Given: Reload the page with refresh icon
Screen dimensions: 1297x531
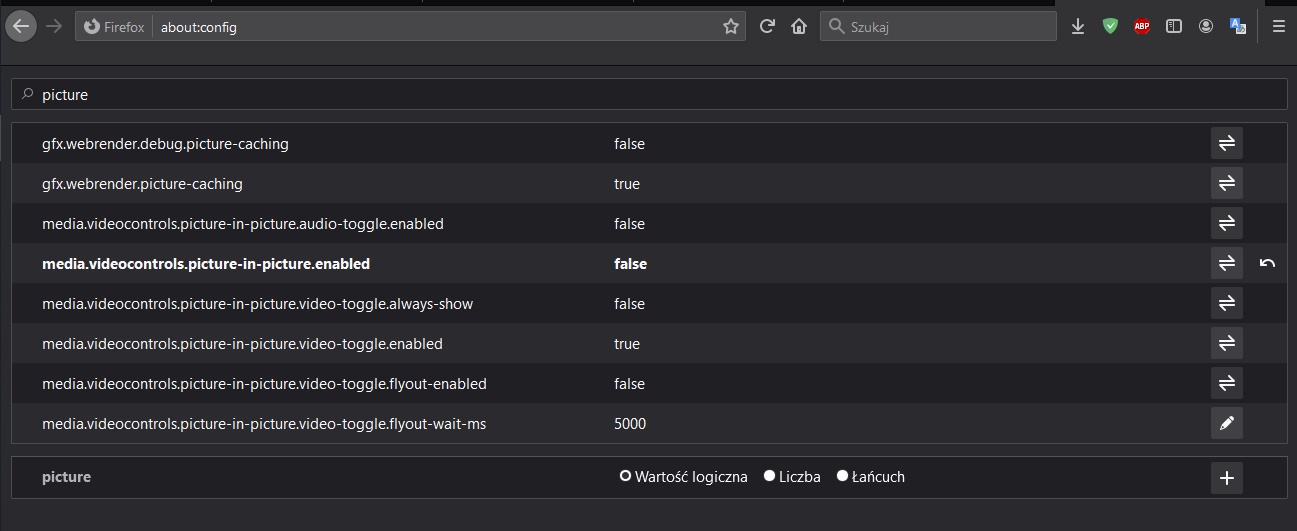Looking at the screenshot, I should pos(767,27).
